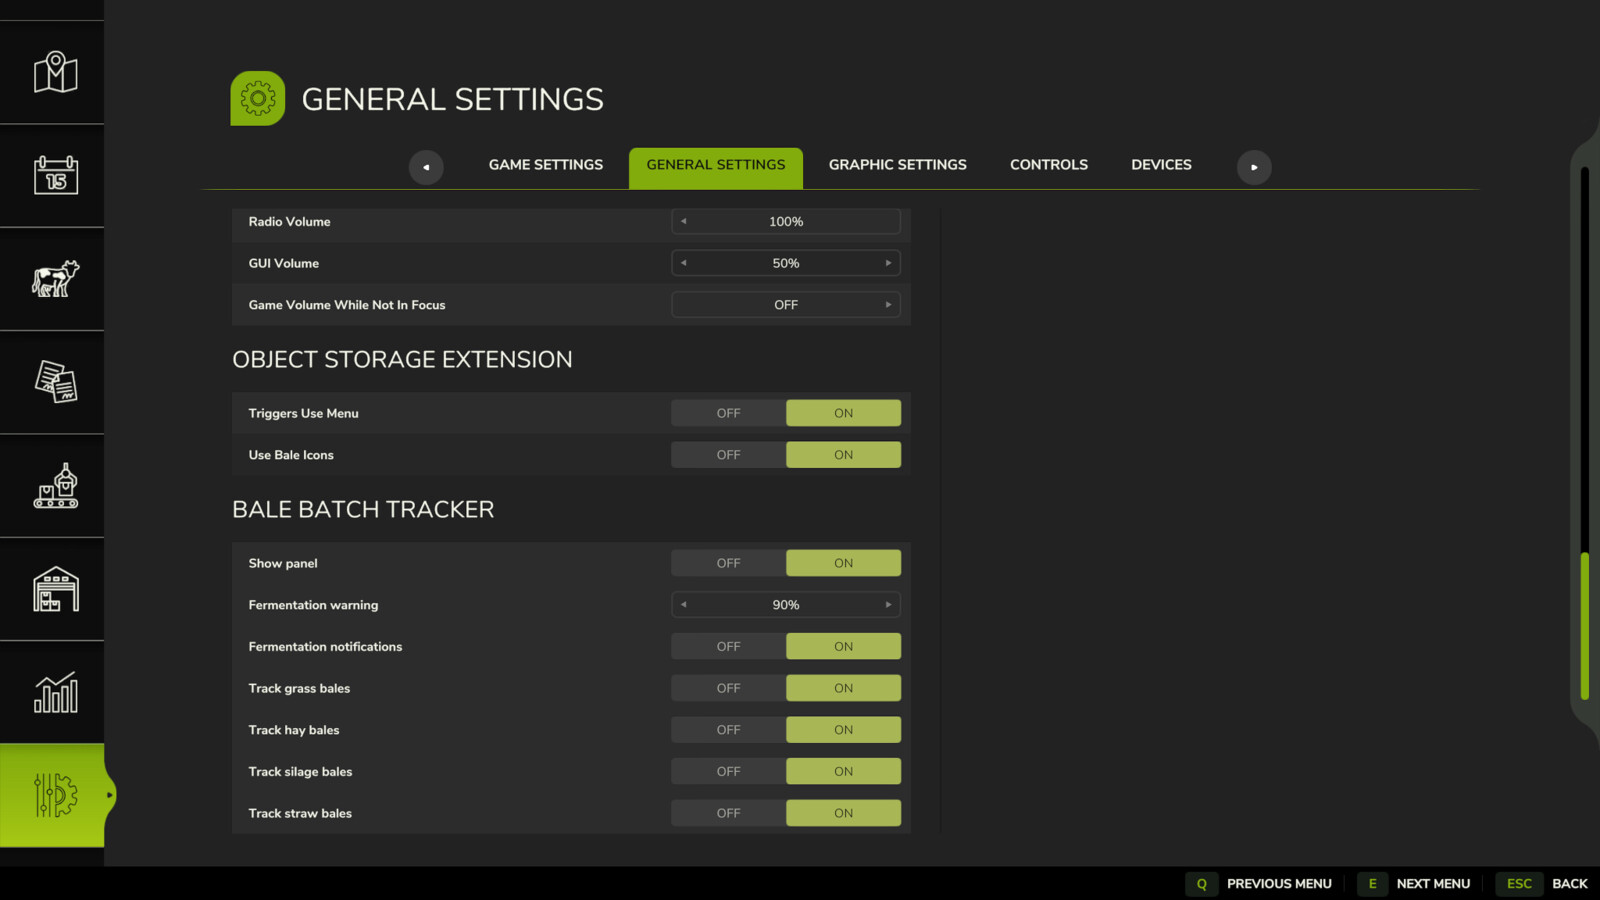This screenshot has height=900, width=1600.
Task: Change Game Volume While Not In Focus right arrow
Action: tap(888, 305)
